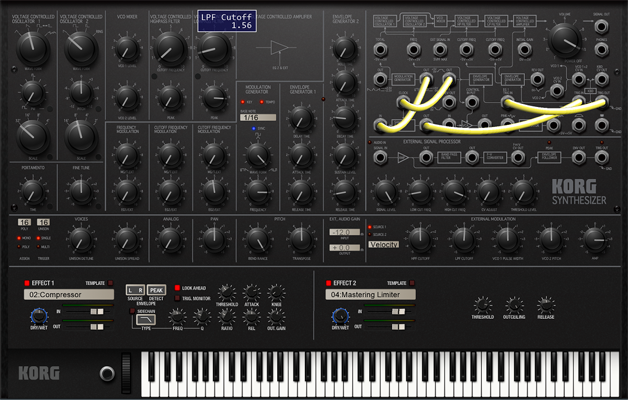Click the REV OUT jack

coord(537,79)
